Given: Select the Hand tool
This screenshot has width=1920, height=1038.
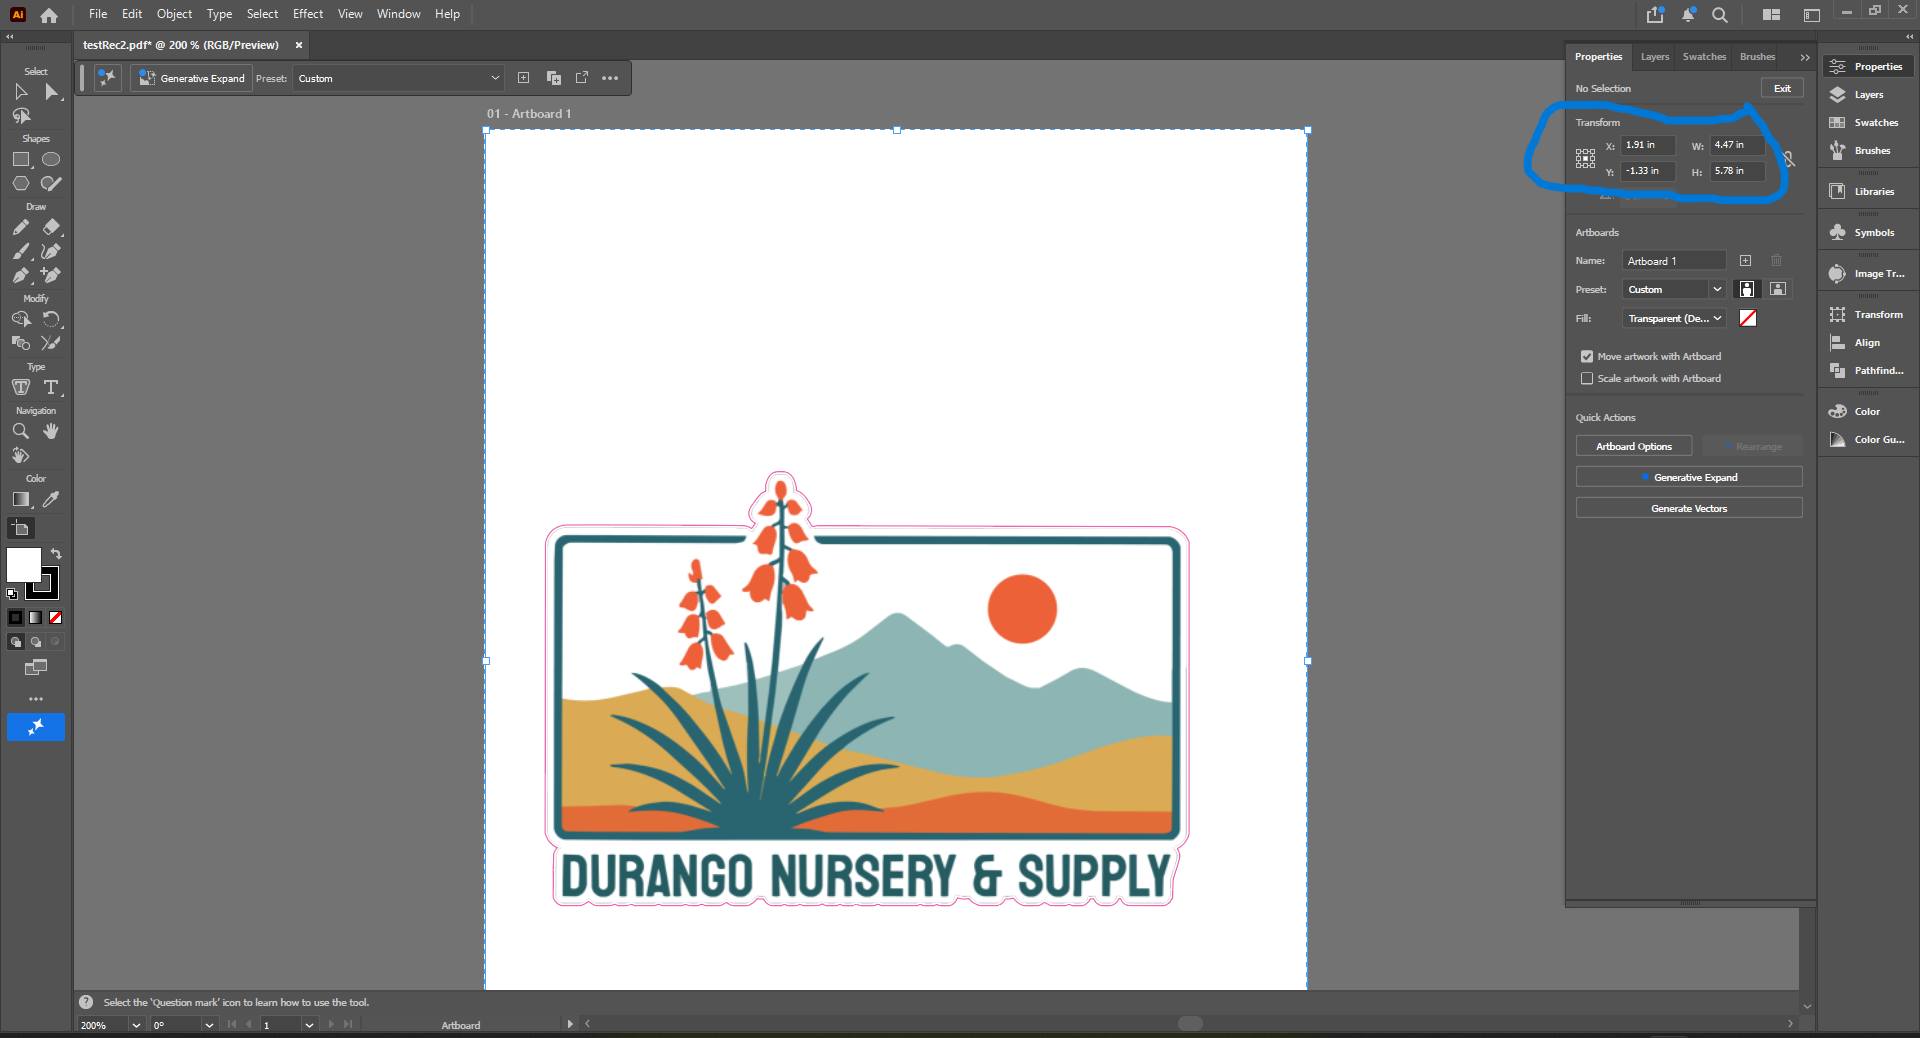Looking at the screenshot, I should [52, 431].
